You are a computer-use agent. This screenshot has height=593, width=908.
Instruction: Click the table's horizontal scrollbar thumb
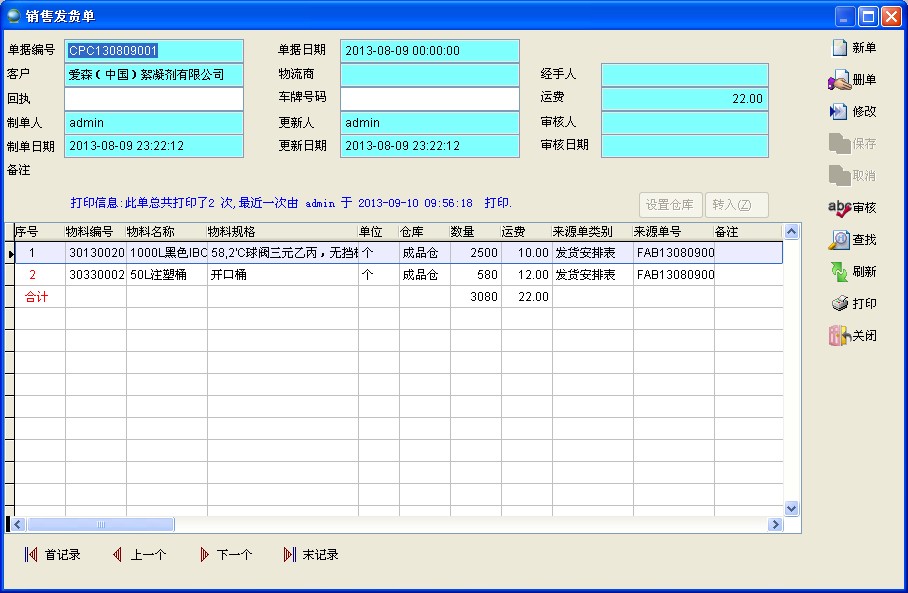pos(99,525)
